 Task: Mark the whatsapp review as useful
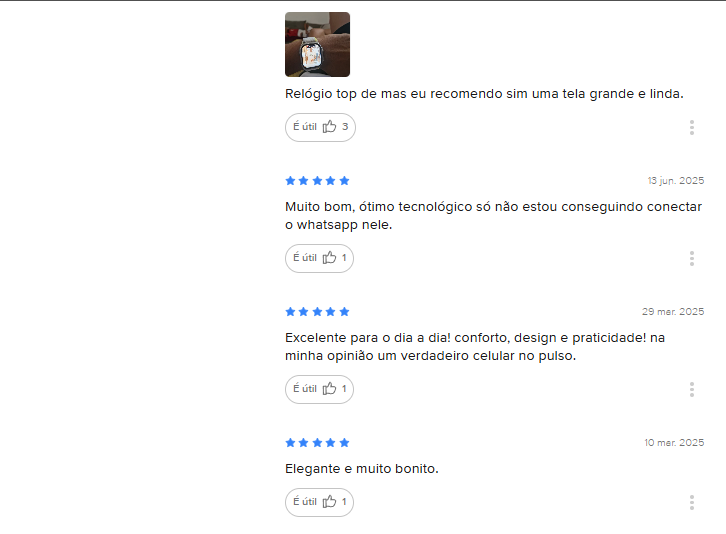(x=319, y=258)
